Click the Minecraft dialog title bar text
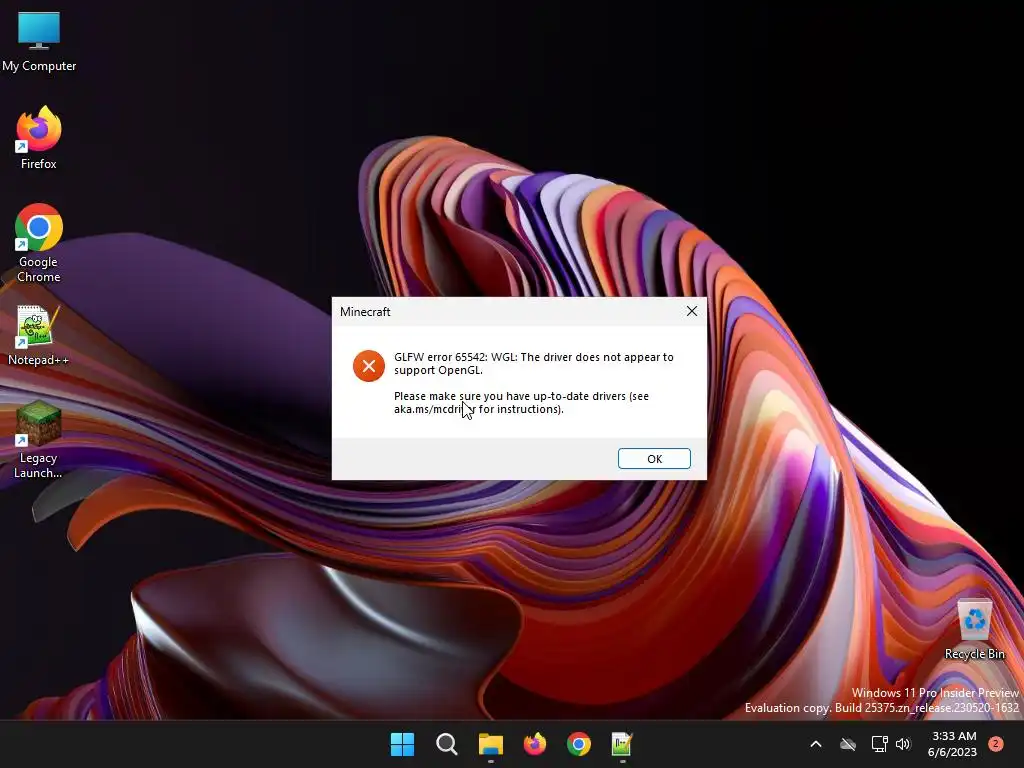This screenshot has width=1024, height=768. click(x=365, y=312)
